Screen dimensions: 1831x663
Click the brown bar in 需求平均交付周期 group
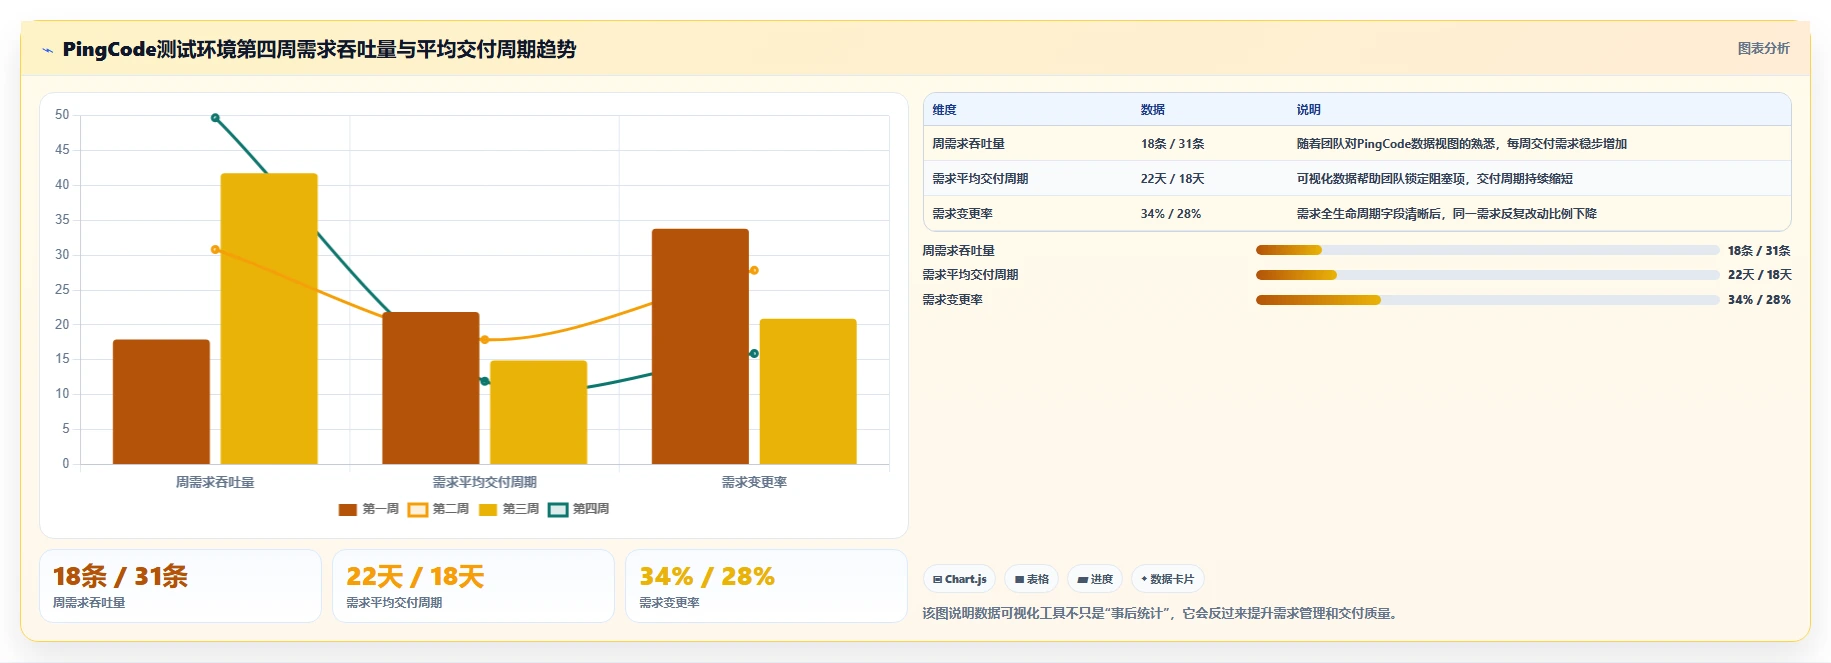[x=431, y=388]
